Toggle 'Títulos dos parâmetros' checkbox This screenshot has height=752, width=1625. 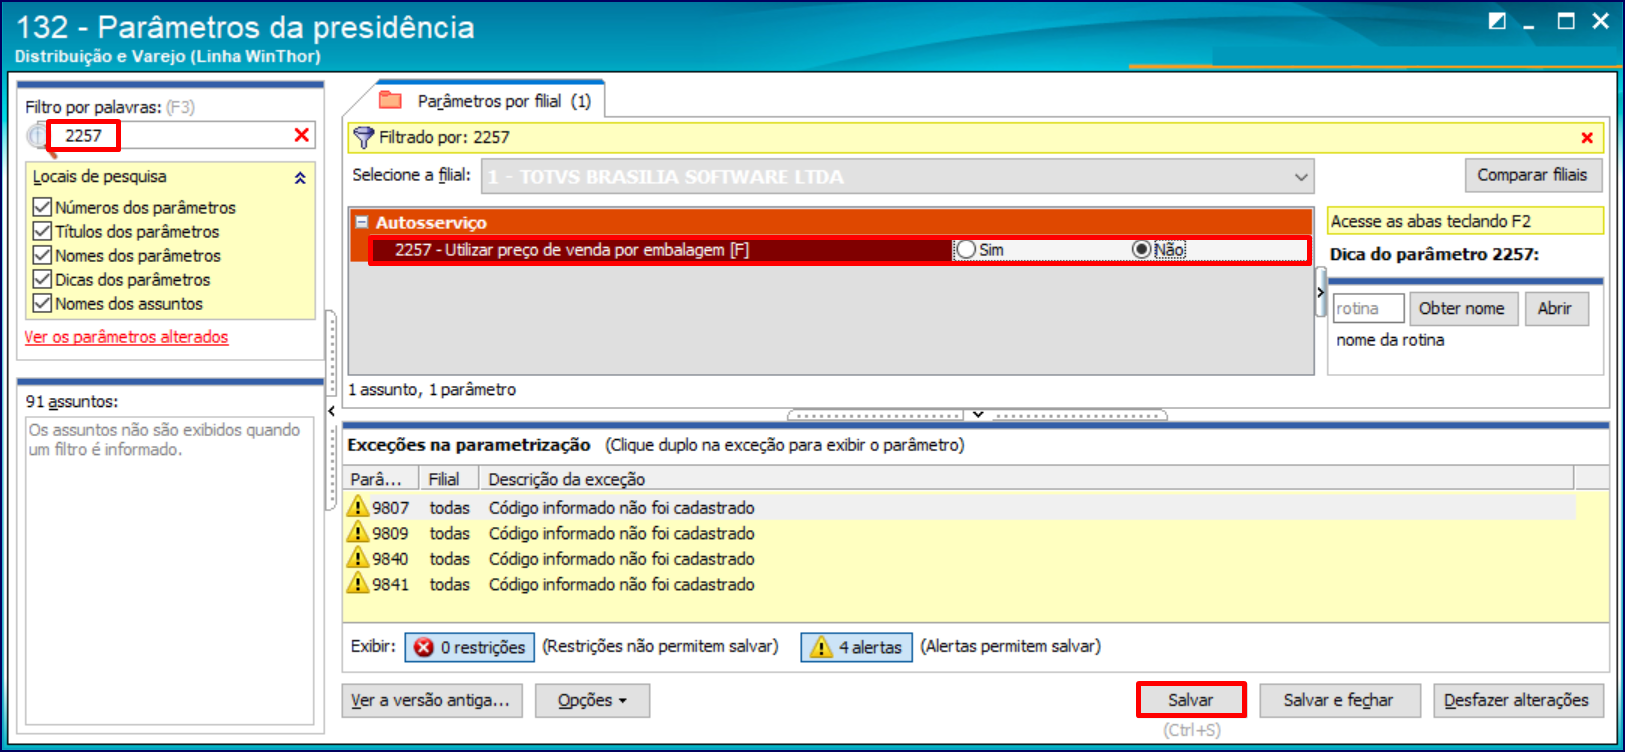pos(42,231)
